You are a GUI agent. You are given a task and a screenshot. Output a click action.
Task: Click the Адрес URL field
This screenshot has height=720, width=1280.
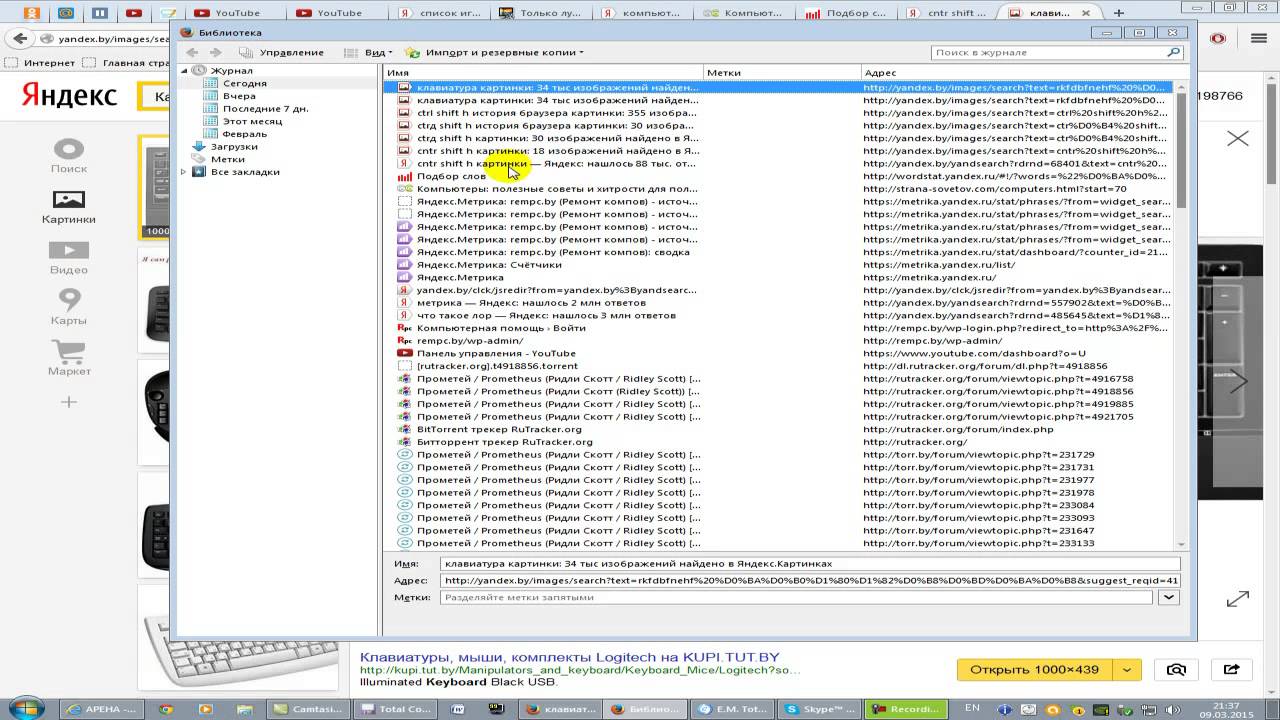pyautogui.click(x=810, y=580)
